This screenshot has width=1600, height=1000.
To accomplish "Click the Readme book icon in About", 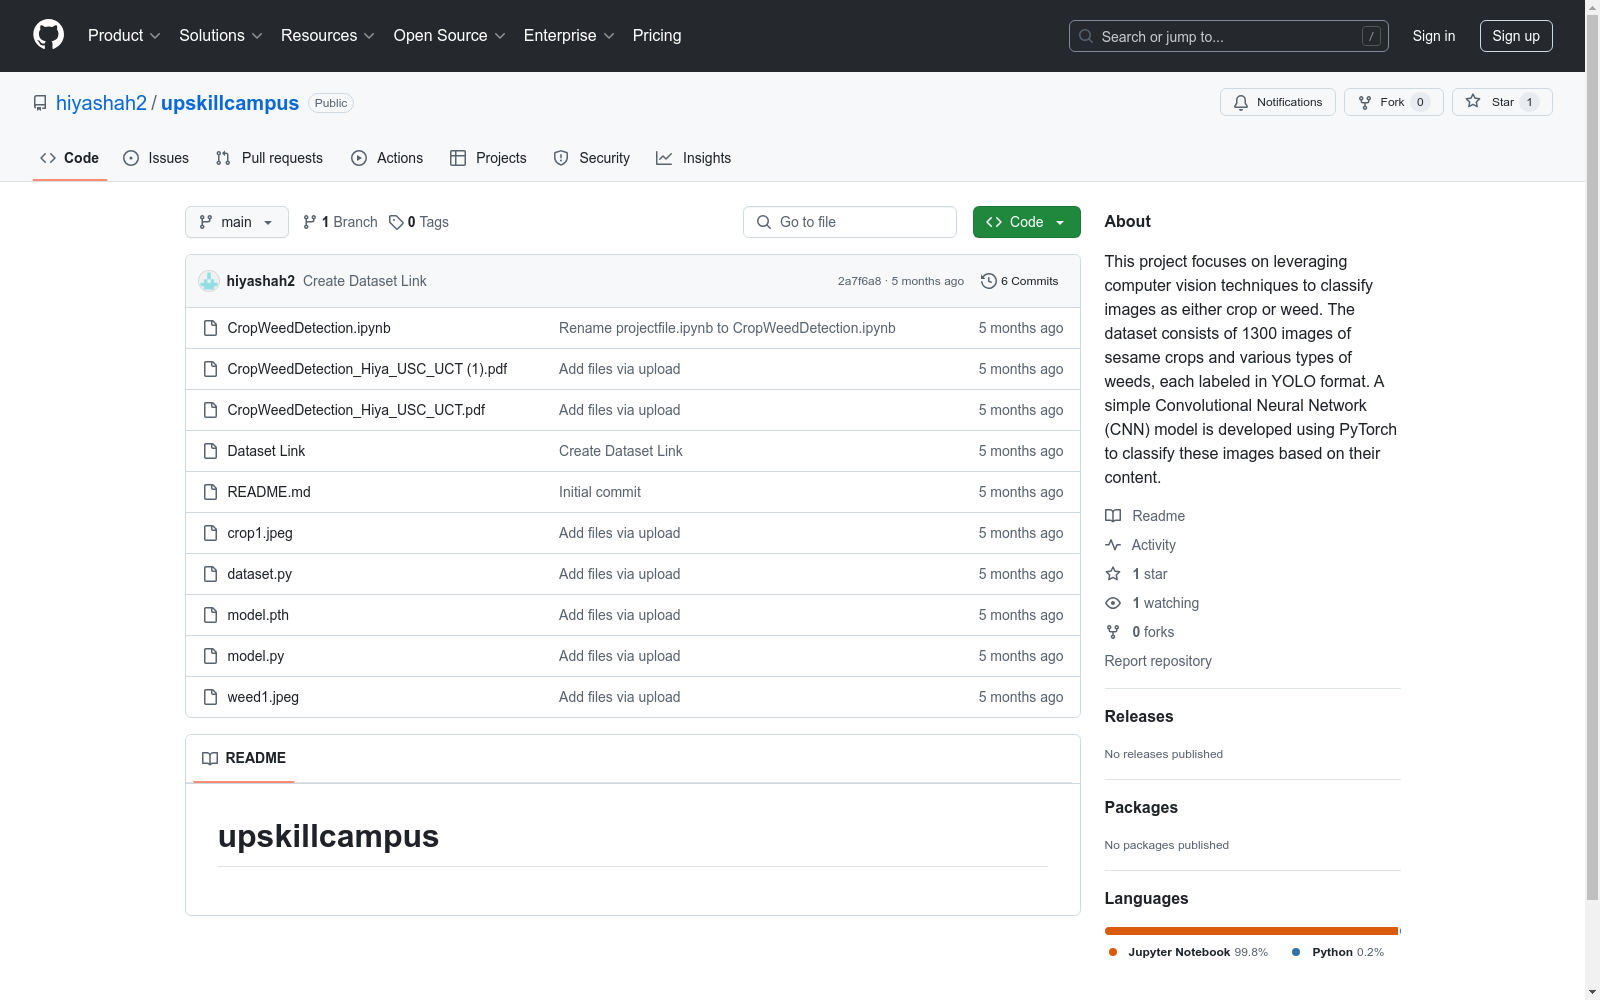I will [x=1113, y=516].
